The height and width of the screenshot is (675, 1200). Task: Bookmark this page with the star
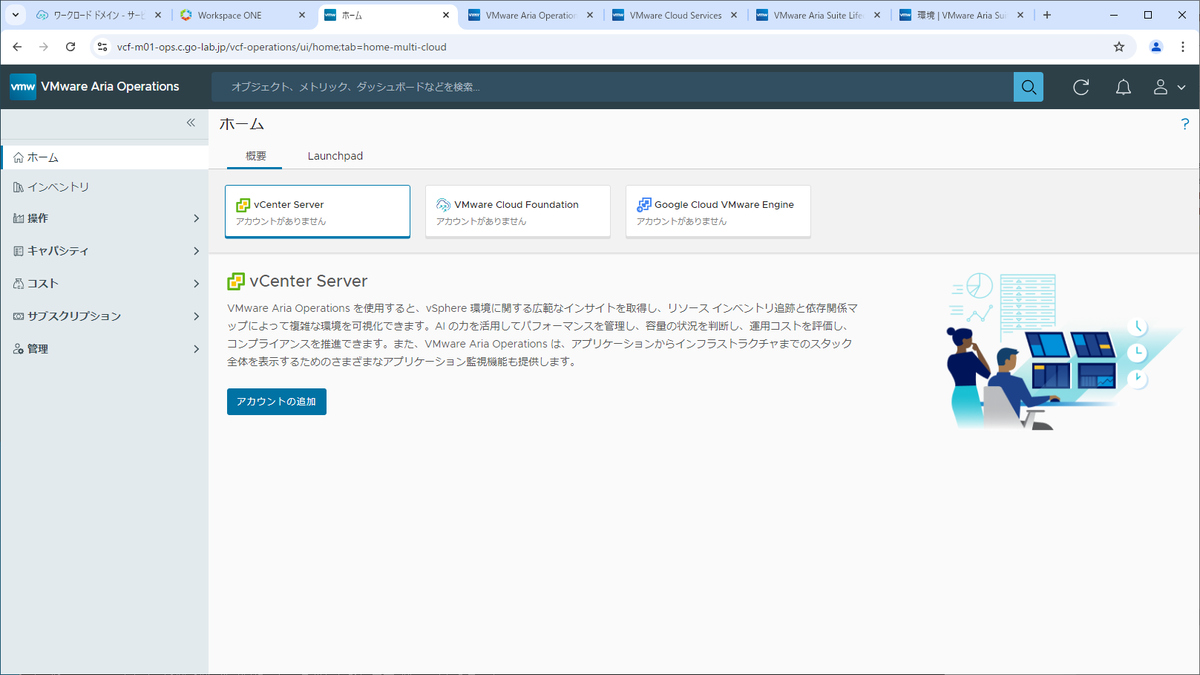(x=1119, y=46)
